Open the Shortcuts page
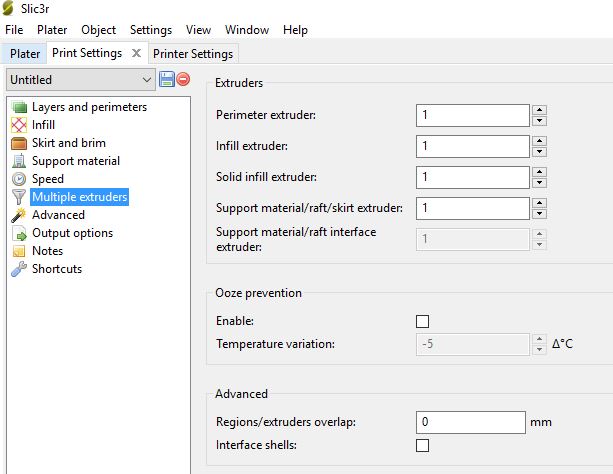Viewport: 613px width, 474px height. pos(56,269)
